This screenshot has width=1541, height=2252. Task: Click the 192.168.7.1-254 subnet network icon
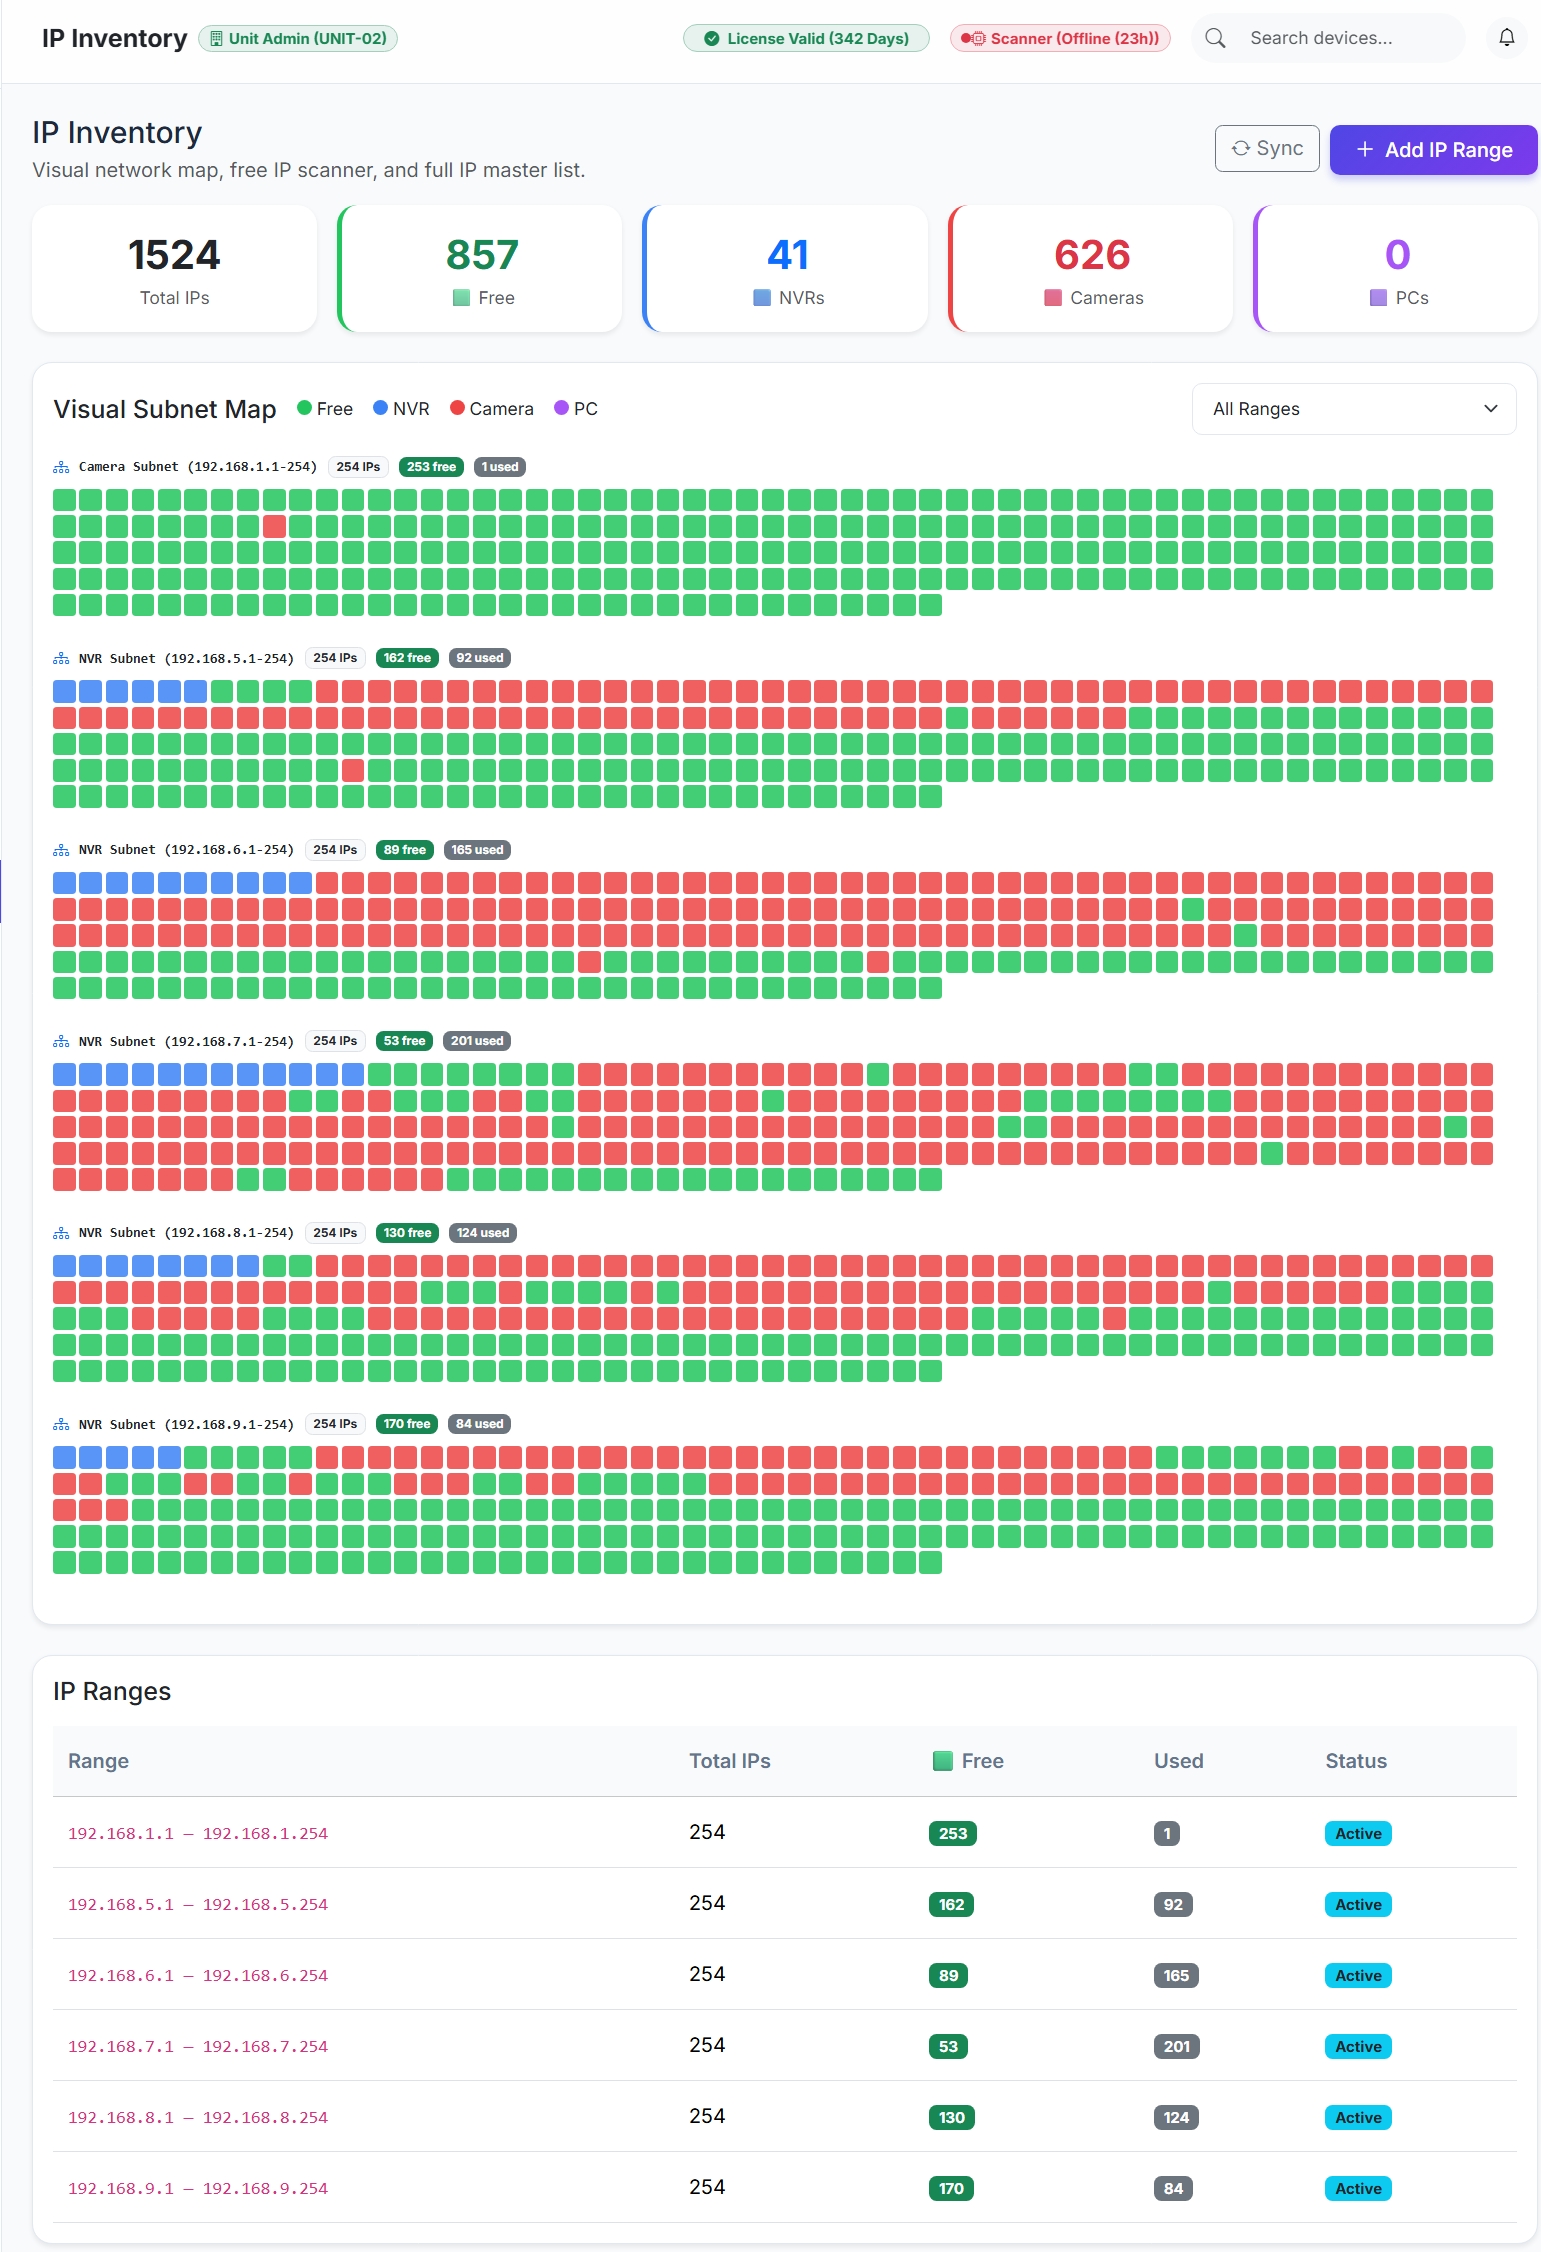point(61,1041)
